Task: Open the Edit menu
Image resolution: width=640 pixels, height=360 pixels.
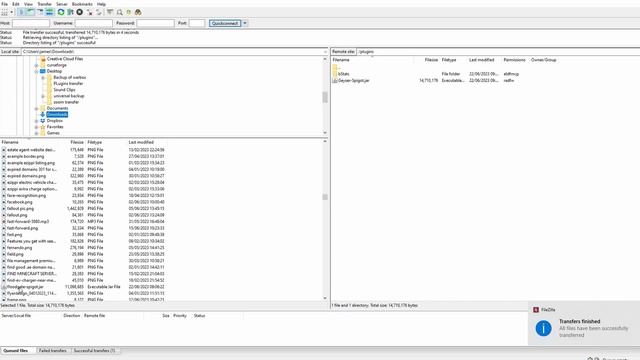Action: click(x=16, y=4)
